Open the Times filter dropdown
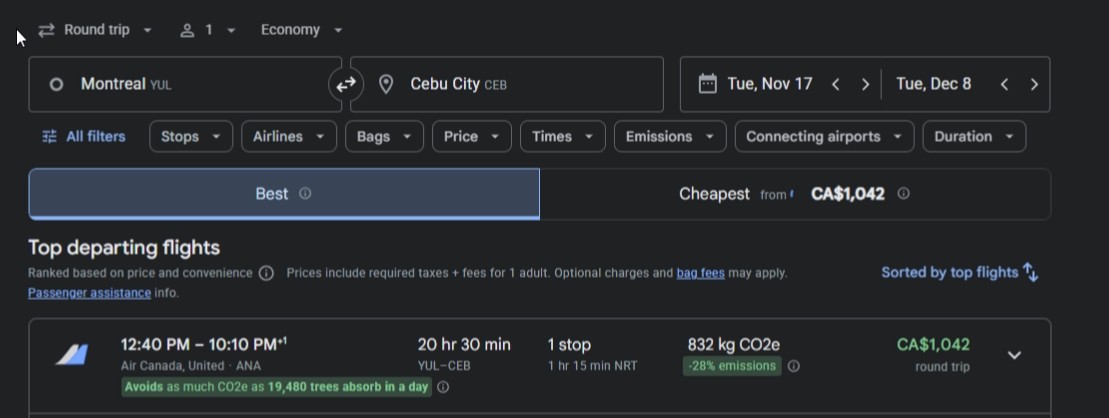1109x418 pixels. (x=563, y=137)
